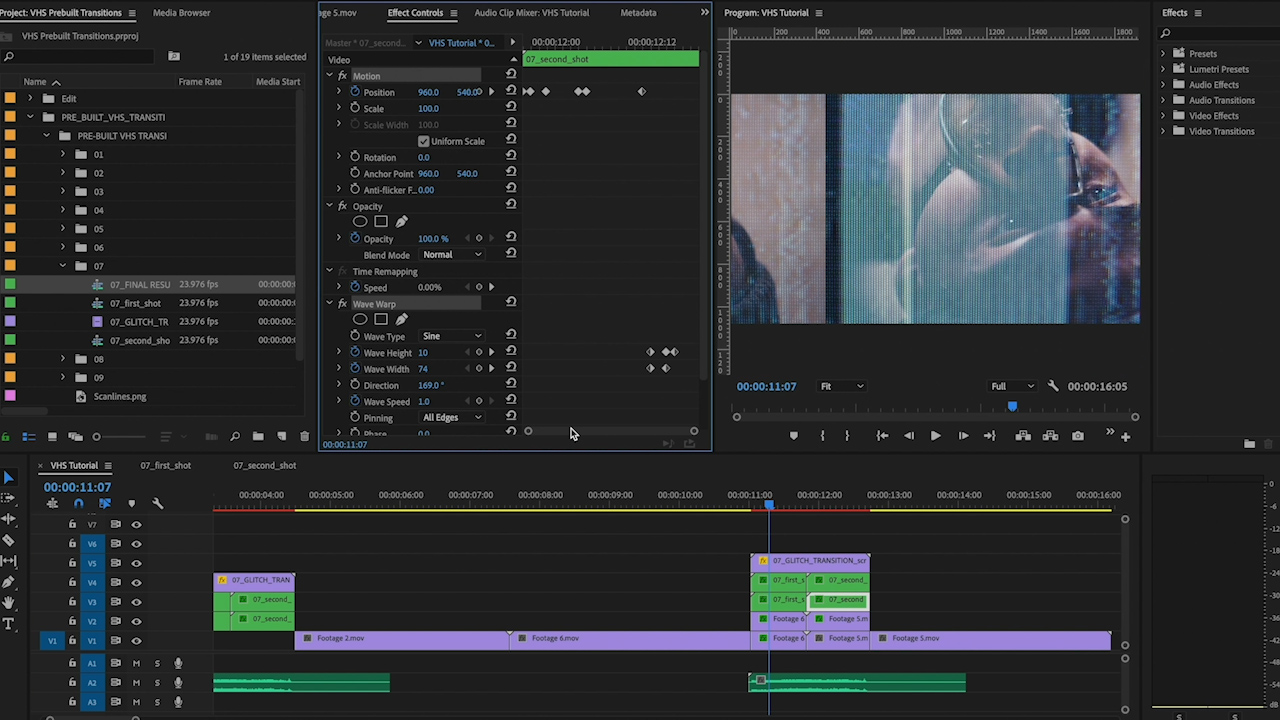Step forward one frame in Program monitor

(x=963, y=436)
